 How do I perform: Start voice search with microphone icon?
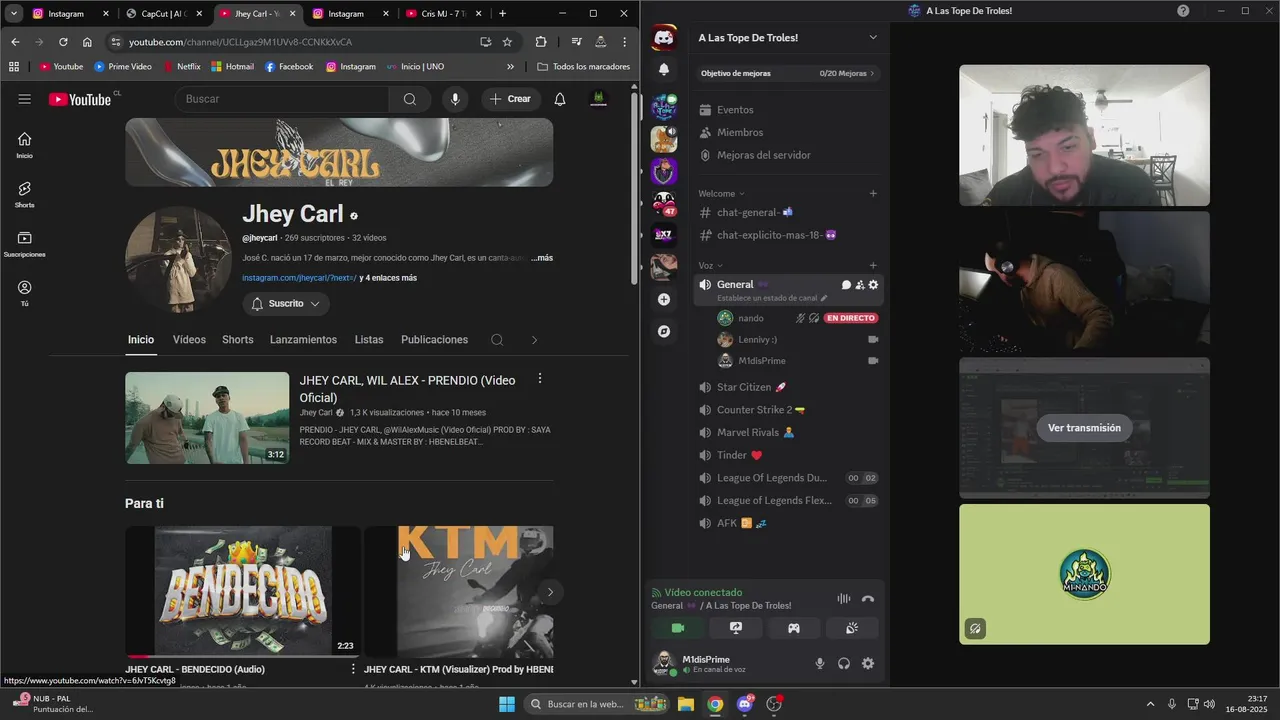tap(455, 99)
